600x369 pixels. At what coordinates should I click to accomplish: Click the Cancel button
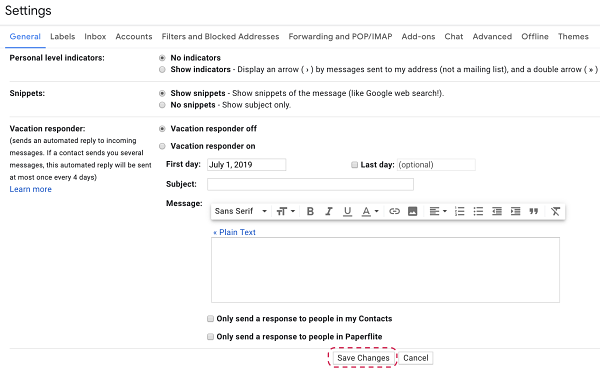pos(416,358)
